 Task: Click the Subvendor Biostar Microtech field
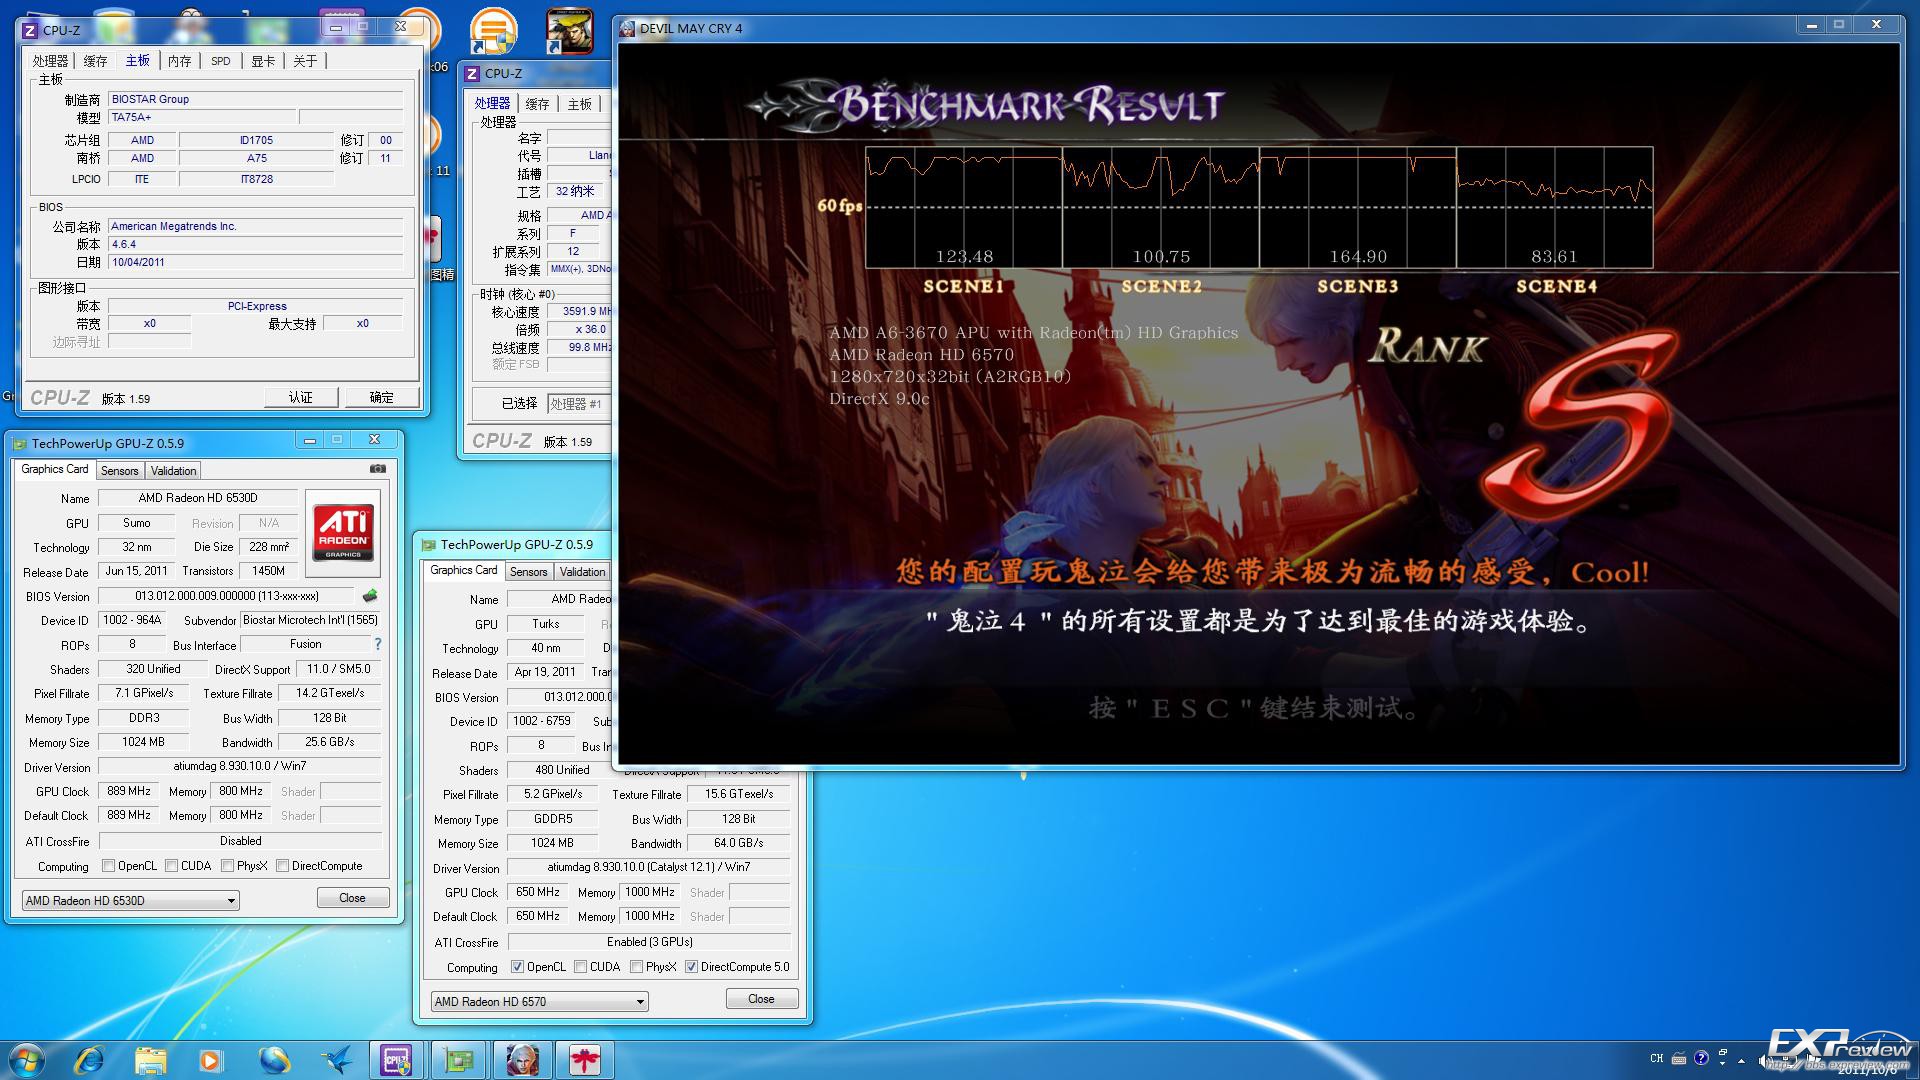pos(310,620)
